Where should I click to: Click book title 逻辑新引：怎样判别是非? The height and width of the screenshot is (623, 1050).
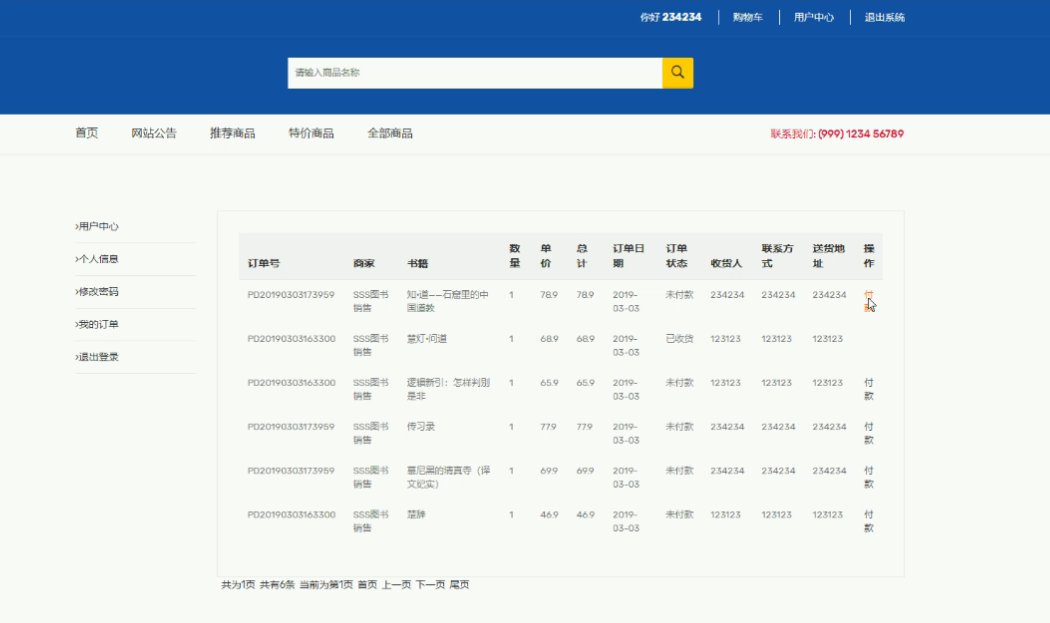(x=448, y=389)
